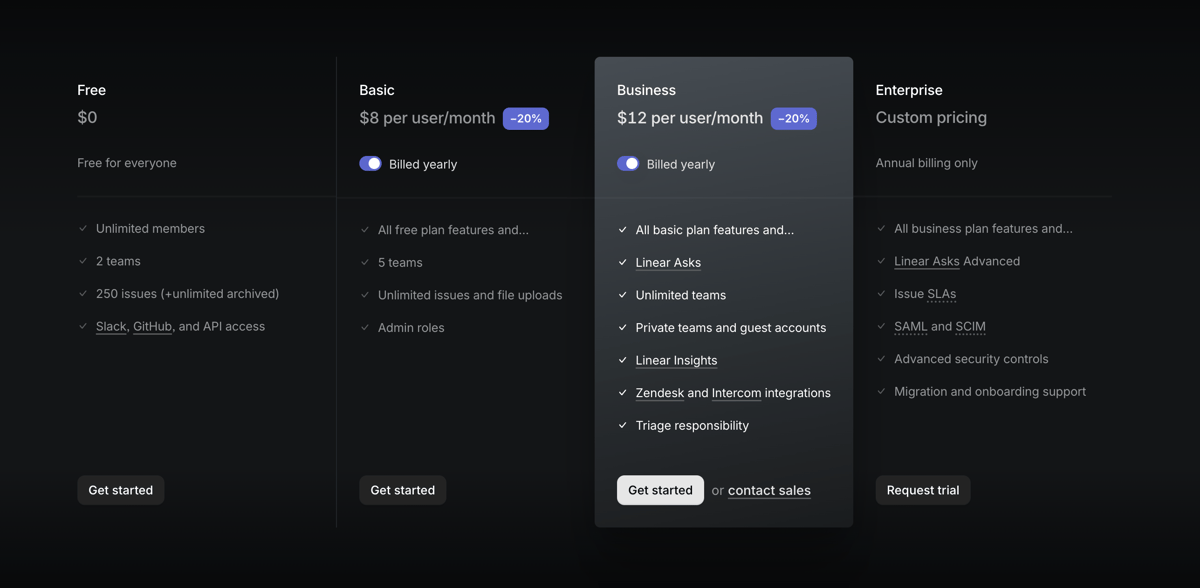Click Get started on the Basic plan
Screen dimensions: 1200x588
[402, 490]
